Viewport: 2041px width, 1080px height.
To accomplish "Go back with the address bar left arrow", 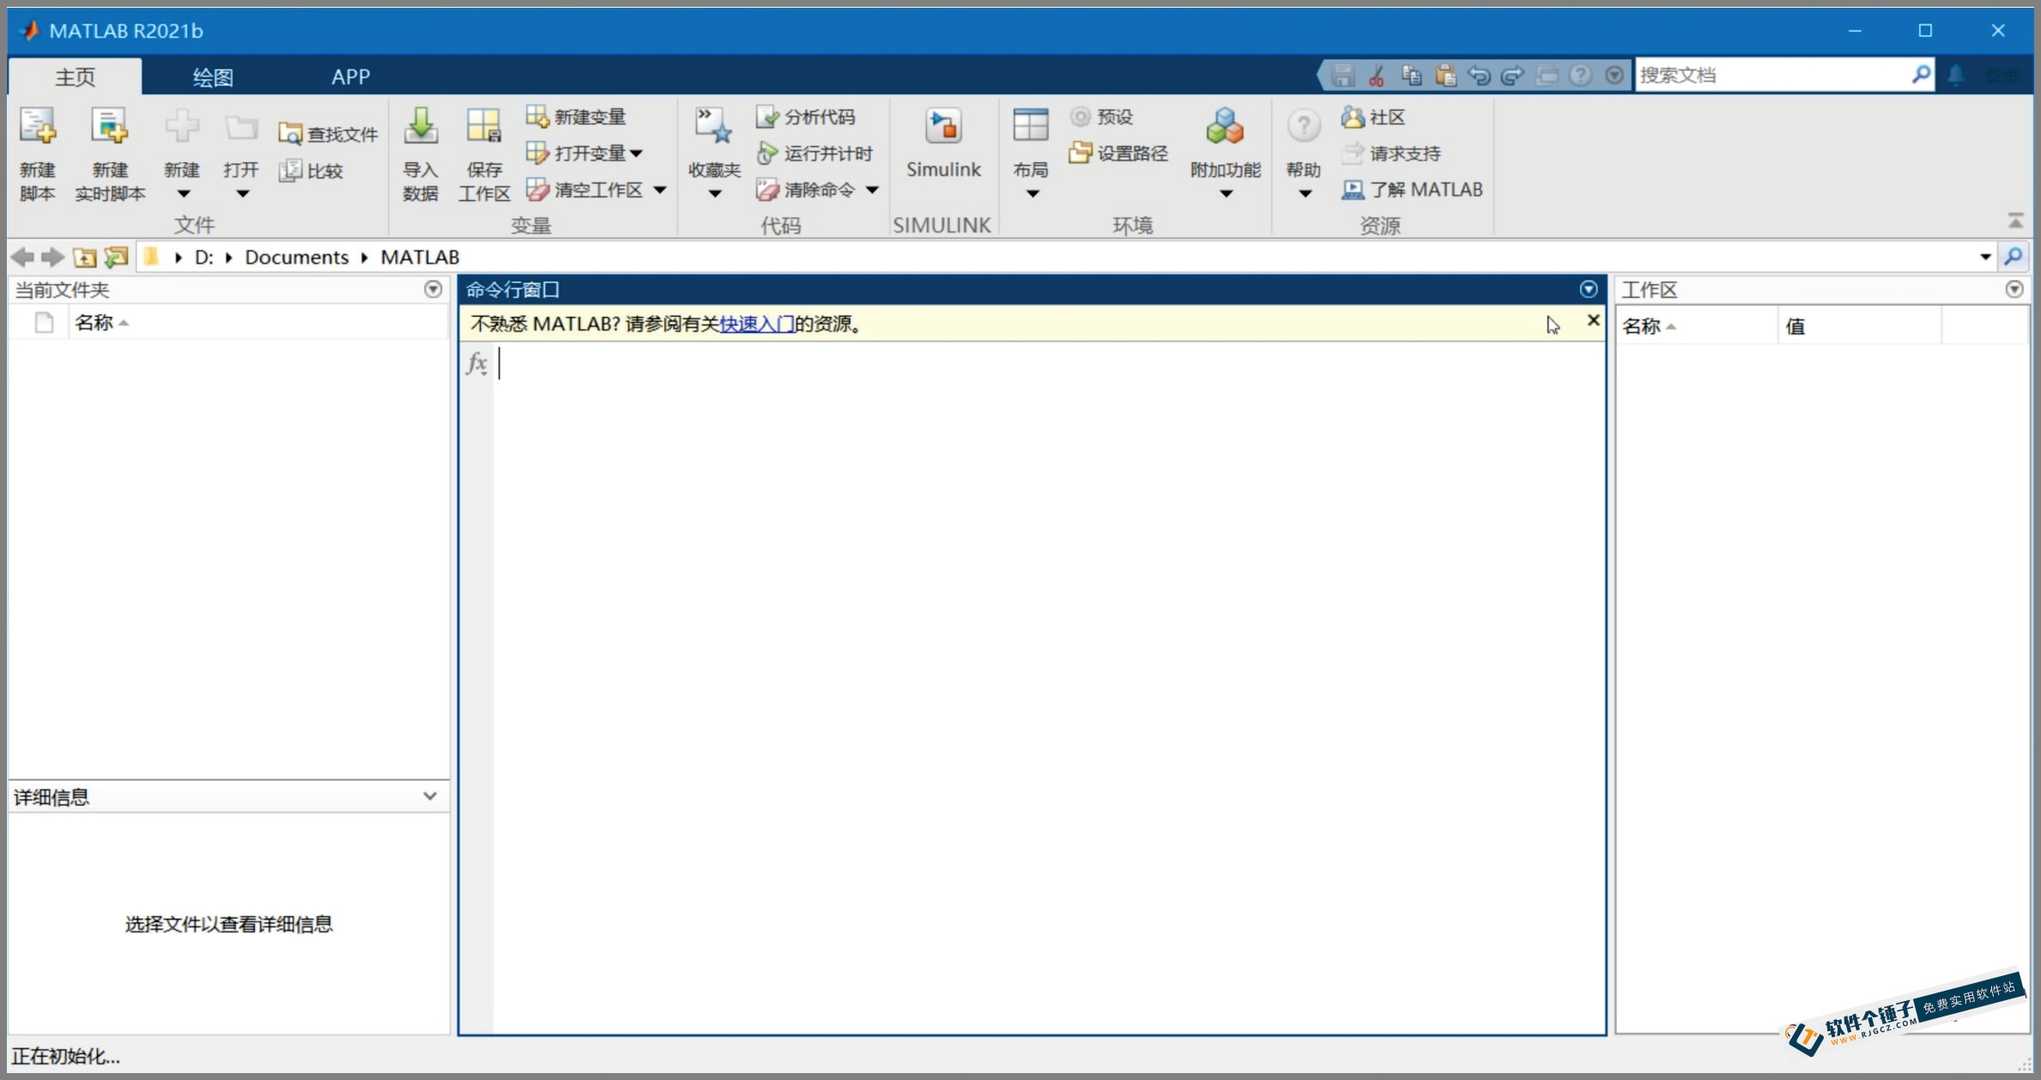I will point(23,257).
